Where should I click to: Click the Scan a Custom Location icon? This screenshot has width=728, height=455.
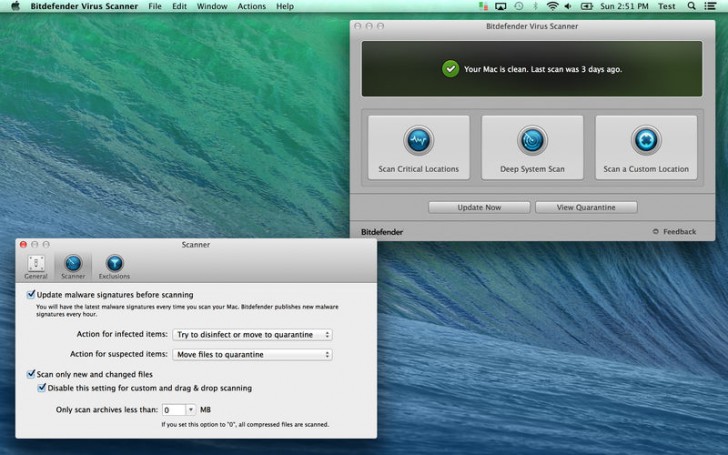pyautogui.click(x=646, y=141)
